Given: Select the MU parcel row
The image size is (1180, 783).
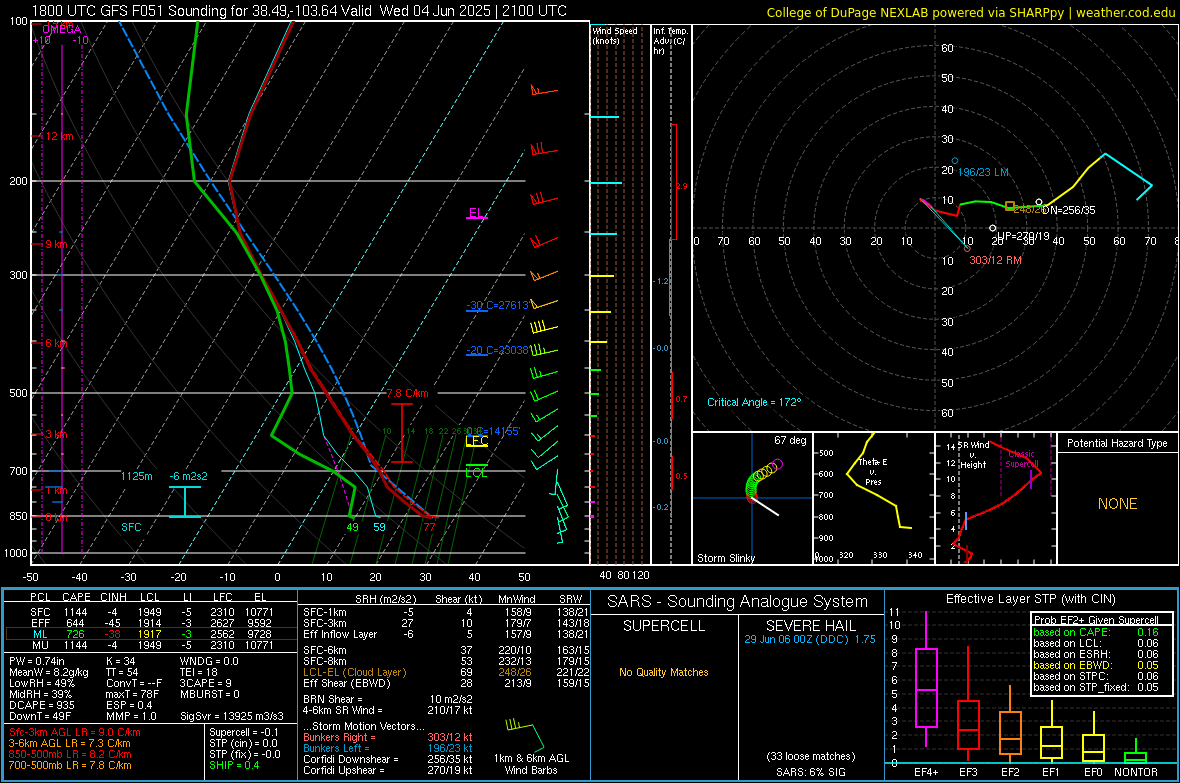Looking at the screenshot, I should 151,645.
